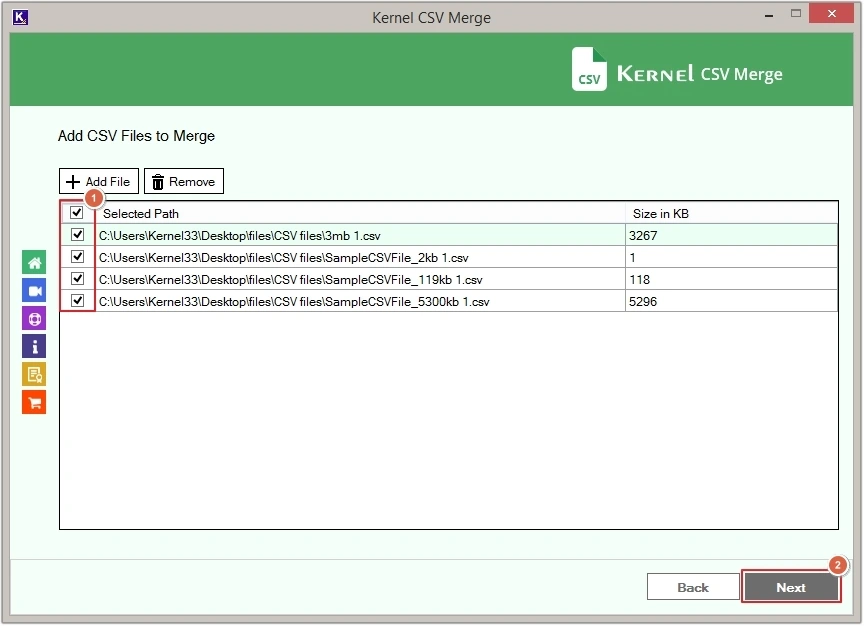Open the dark blue info sidebar icon
This screenshot has width=864, height=626.
click(x=34, y=347)
